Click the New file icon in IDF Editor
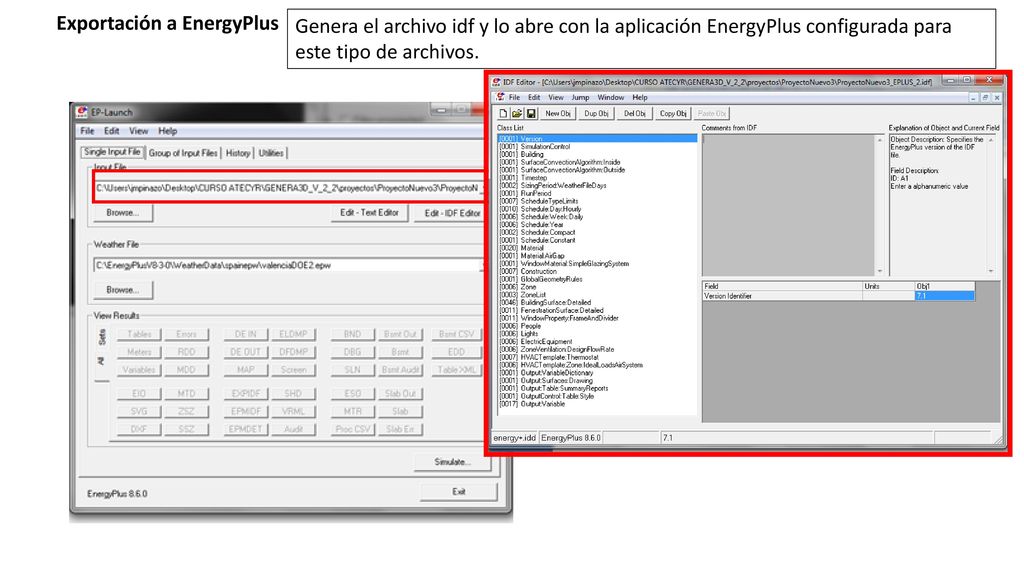The height and width of the screenshot is (576, 1024). pyautogui.click(x=504, y=114)
